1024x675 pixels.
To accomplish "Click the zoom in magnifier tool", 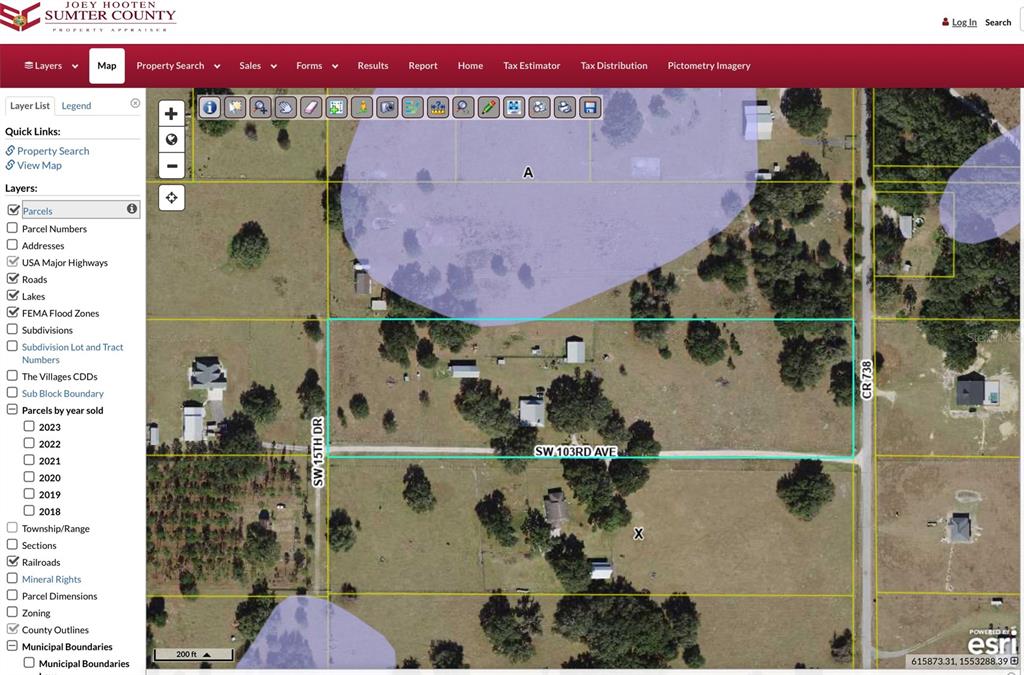I will pyautogui.click(x=260, y=107).
